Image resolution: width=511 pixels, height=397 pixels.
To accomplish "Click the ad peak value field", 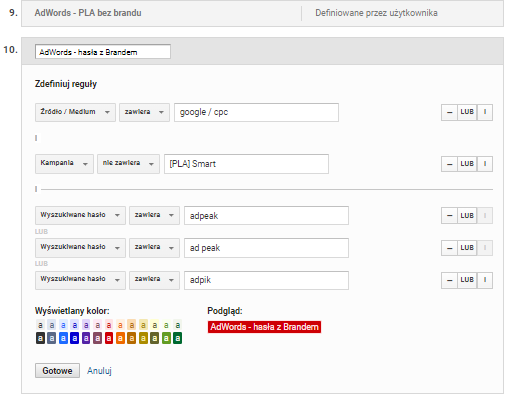I will [266, 248].
